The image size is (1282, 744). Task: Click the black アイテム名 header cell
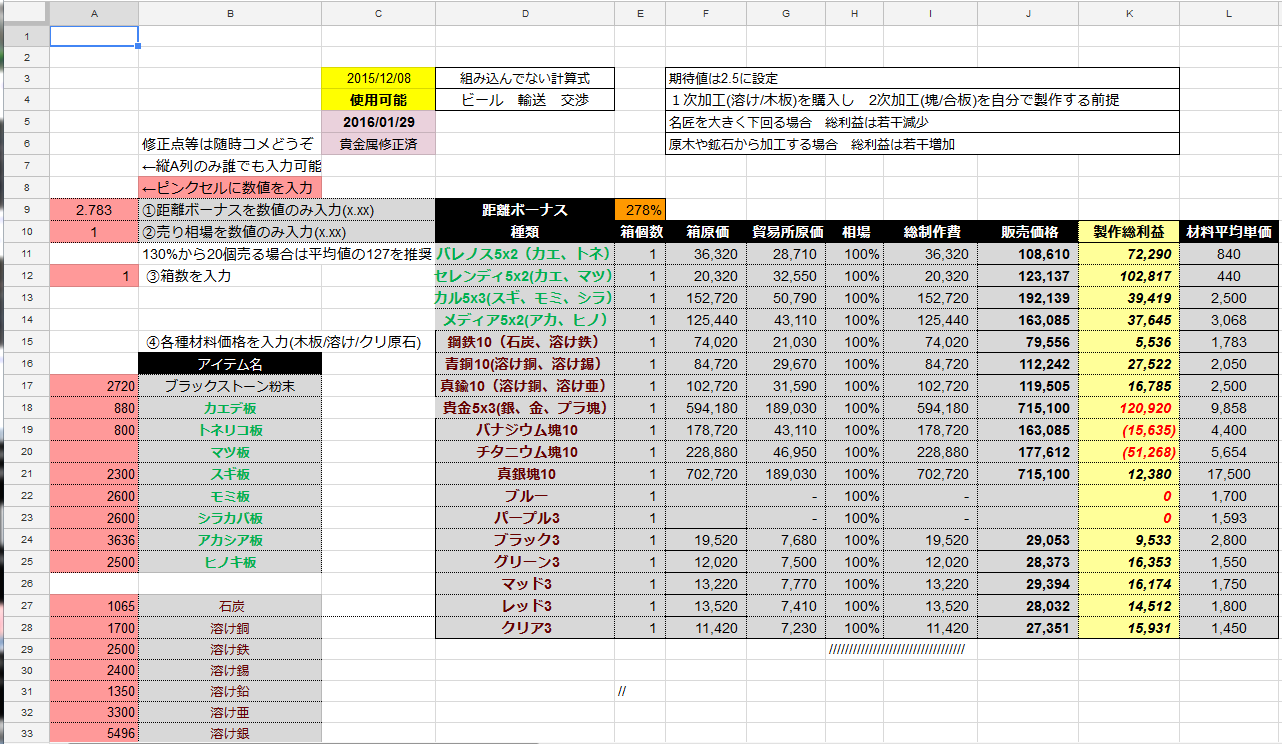[x=230, y=364]
